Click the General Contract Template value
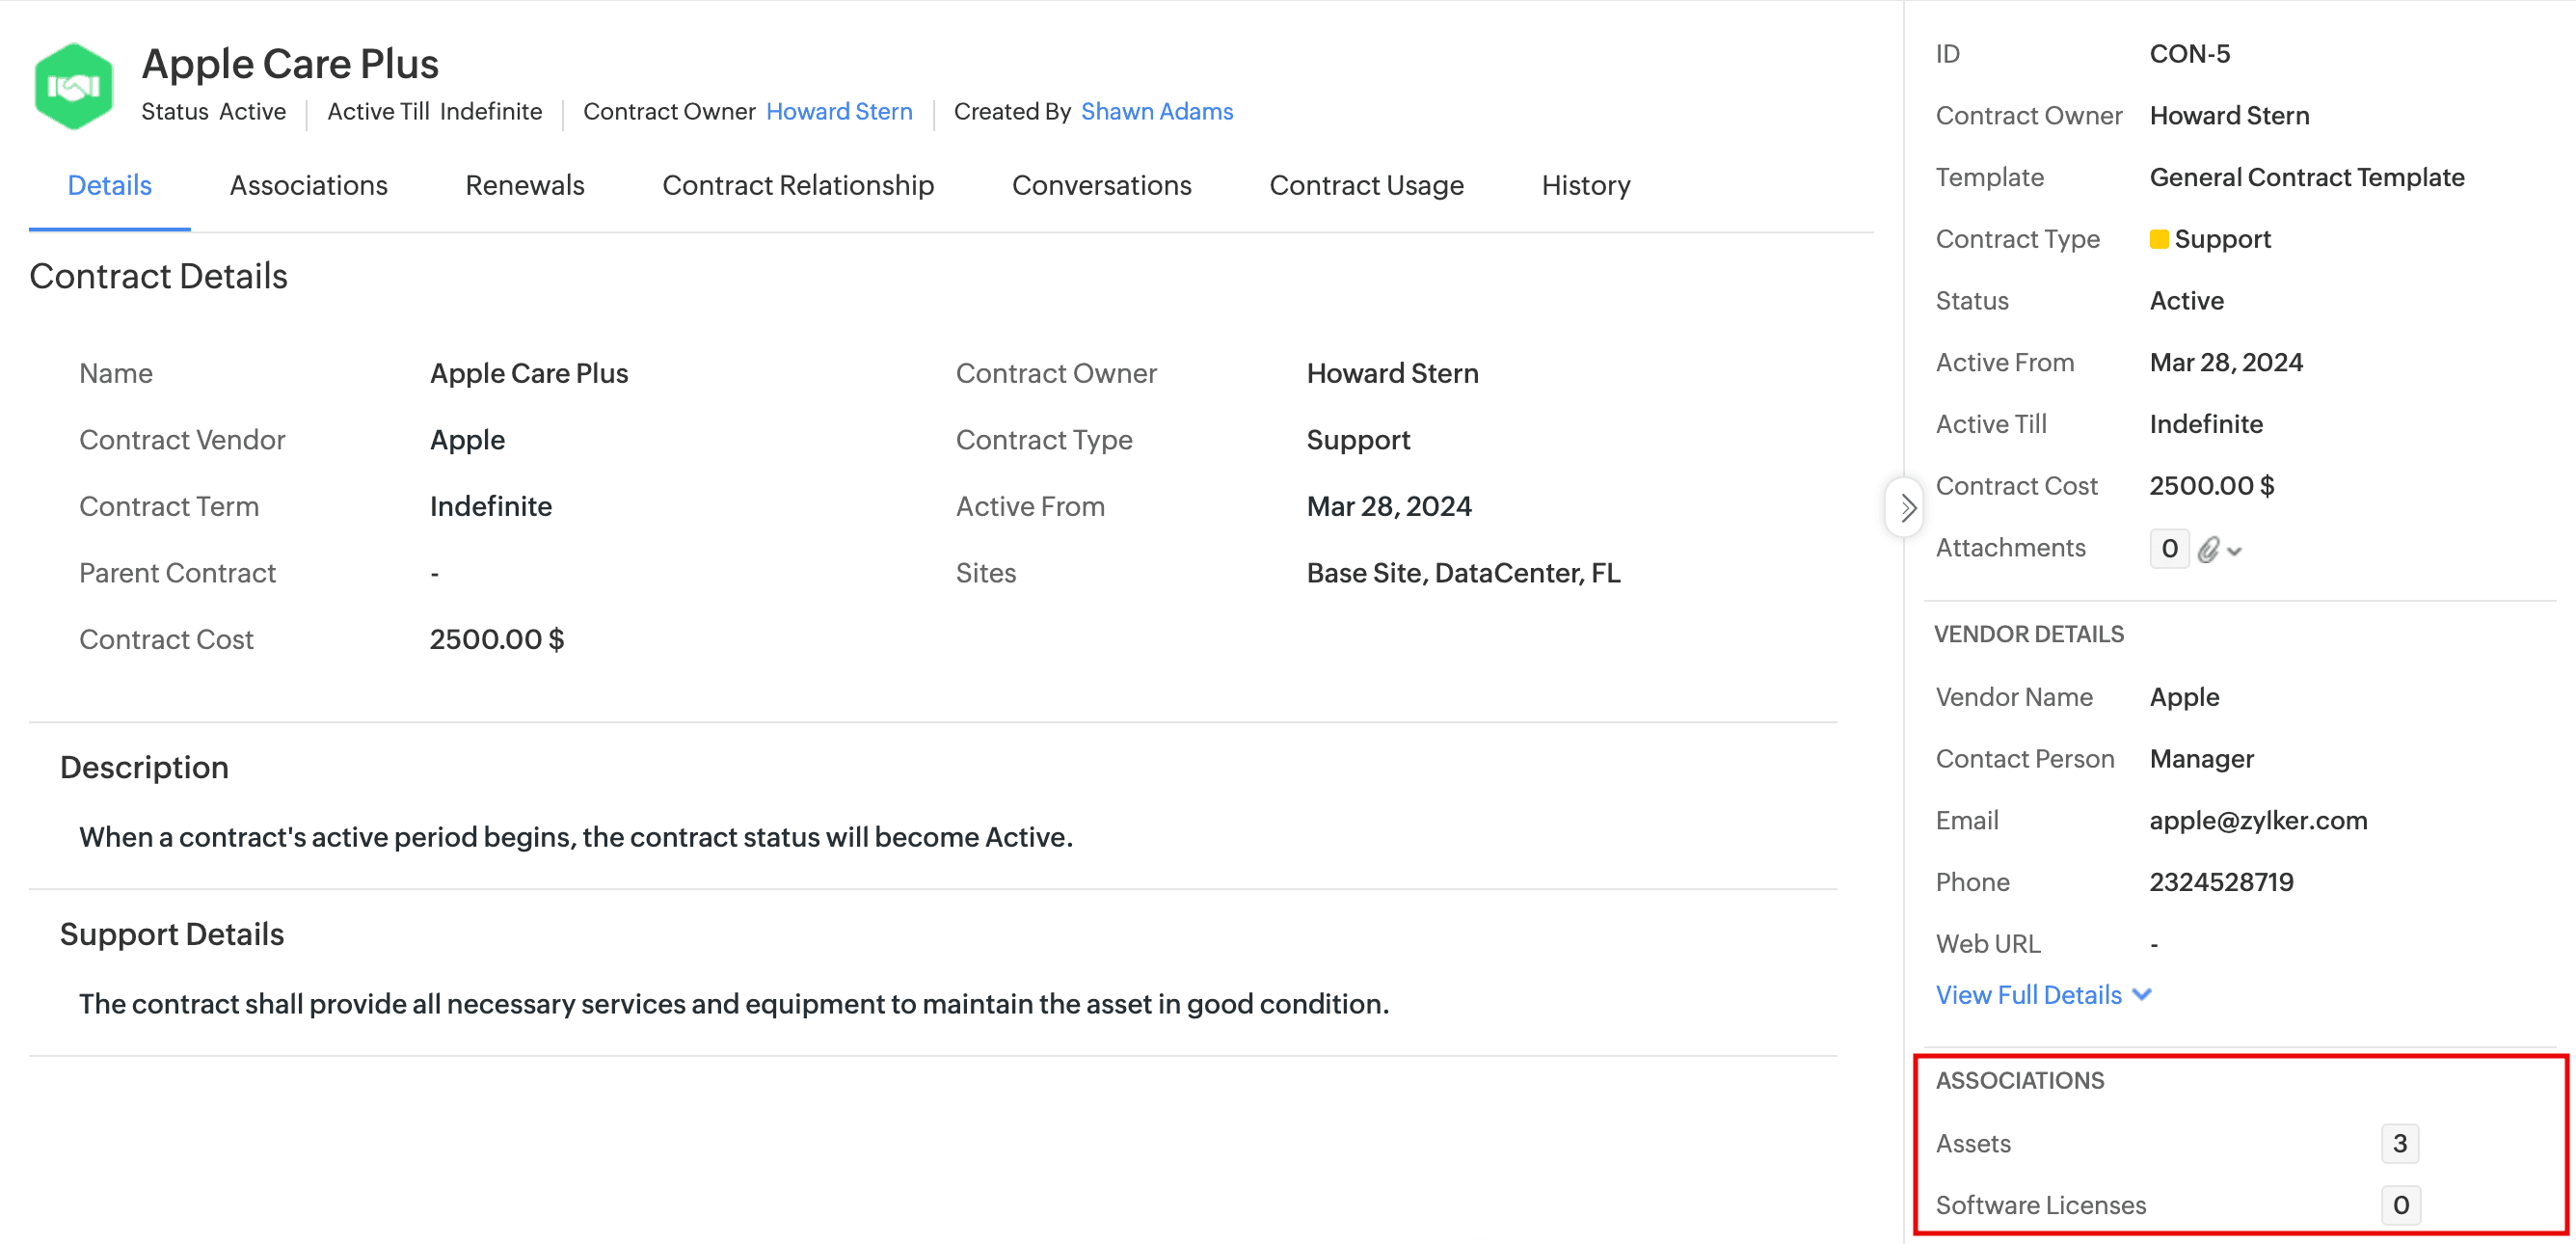The image size is (2576, 1244). point(2307,177)
